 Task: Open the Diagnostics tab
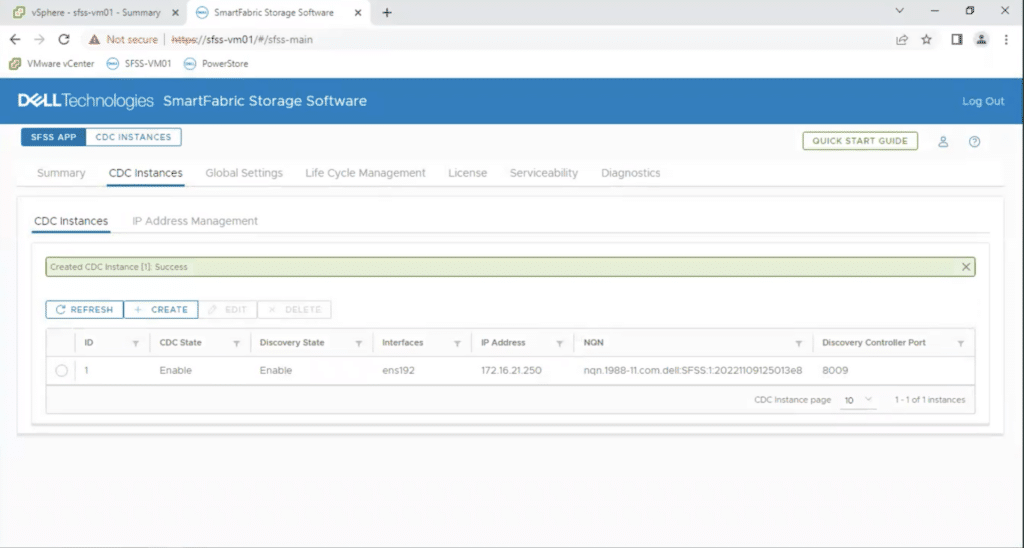tap(631, 173)
